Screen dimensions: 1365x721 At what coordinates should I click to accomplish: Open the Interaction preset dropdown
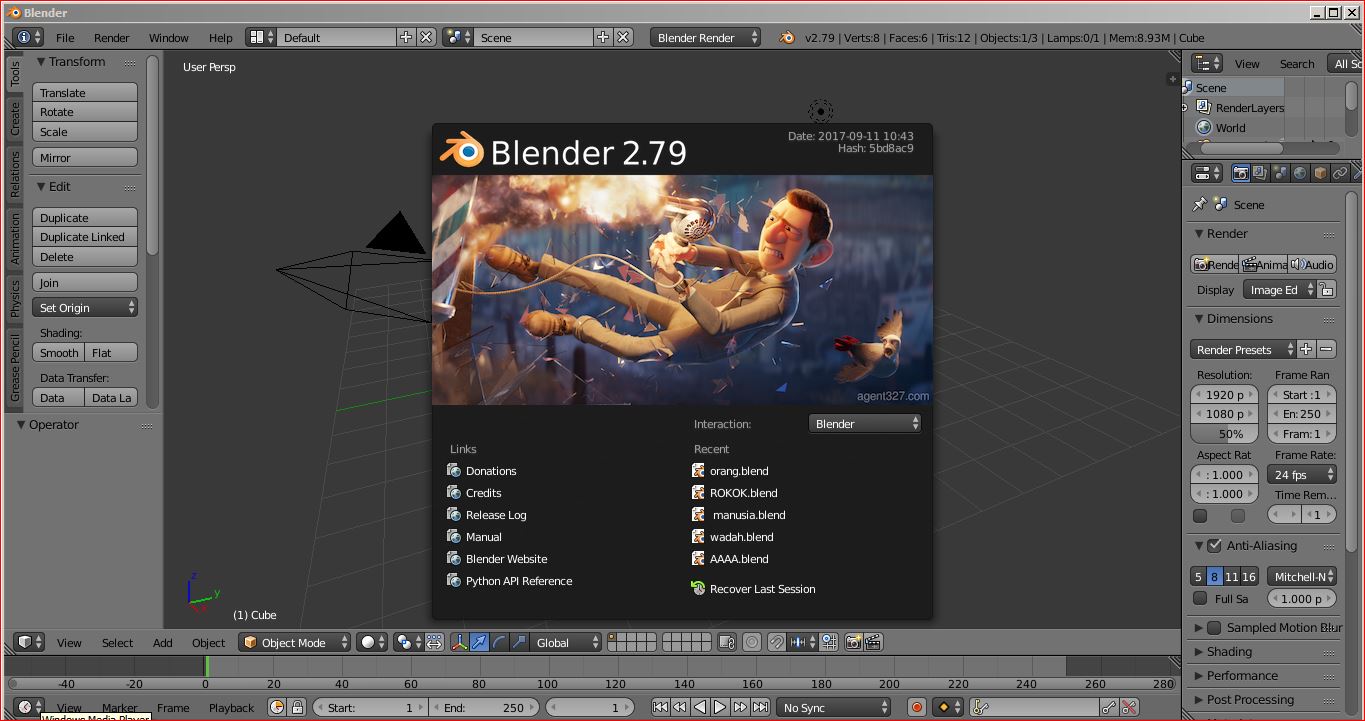(865, 423)
